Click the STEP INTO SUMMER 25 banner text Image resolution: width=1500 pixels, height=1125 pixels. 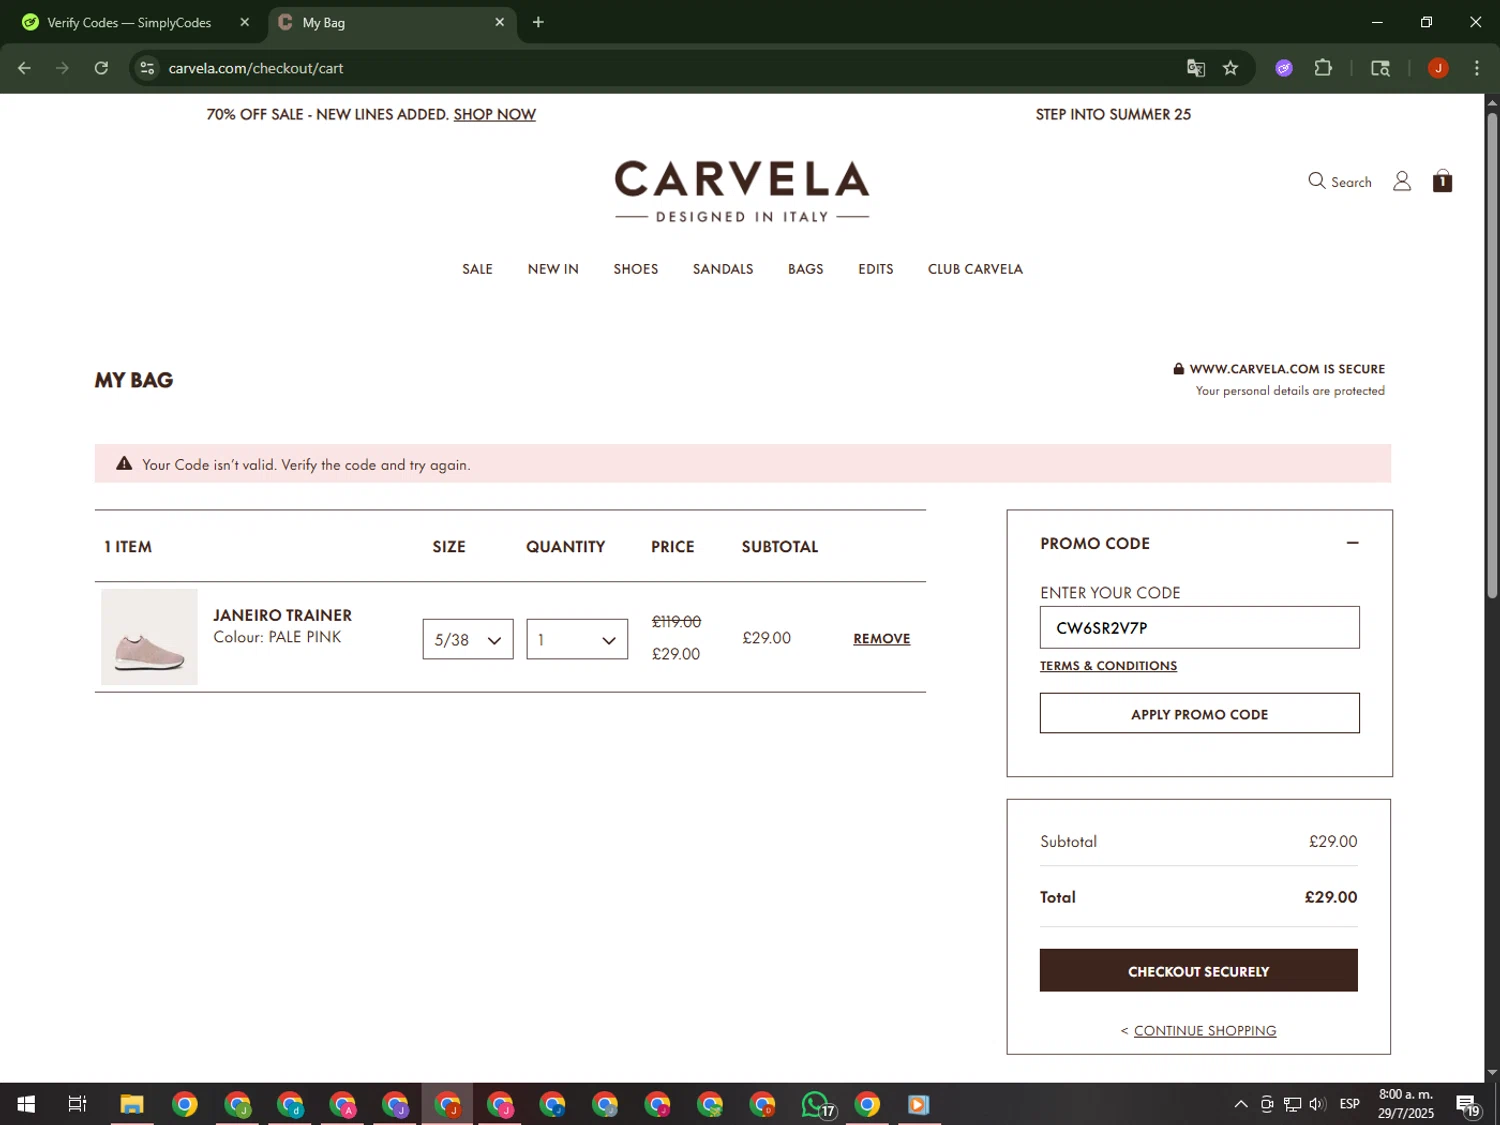click(1113, 114)
